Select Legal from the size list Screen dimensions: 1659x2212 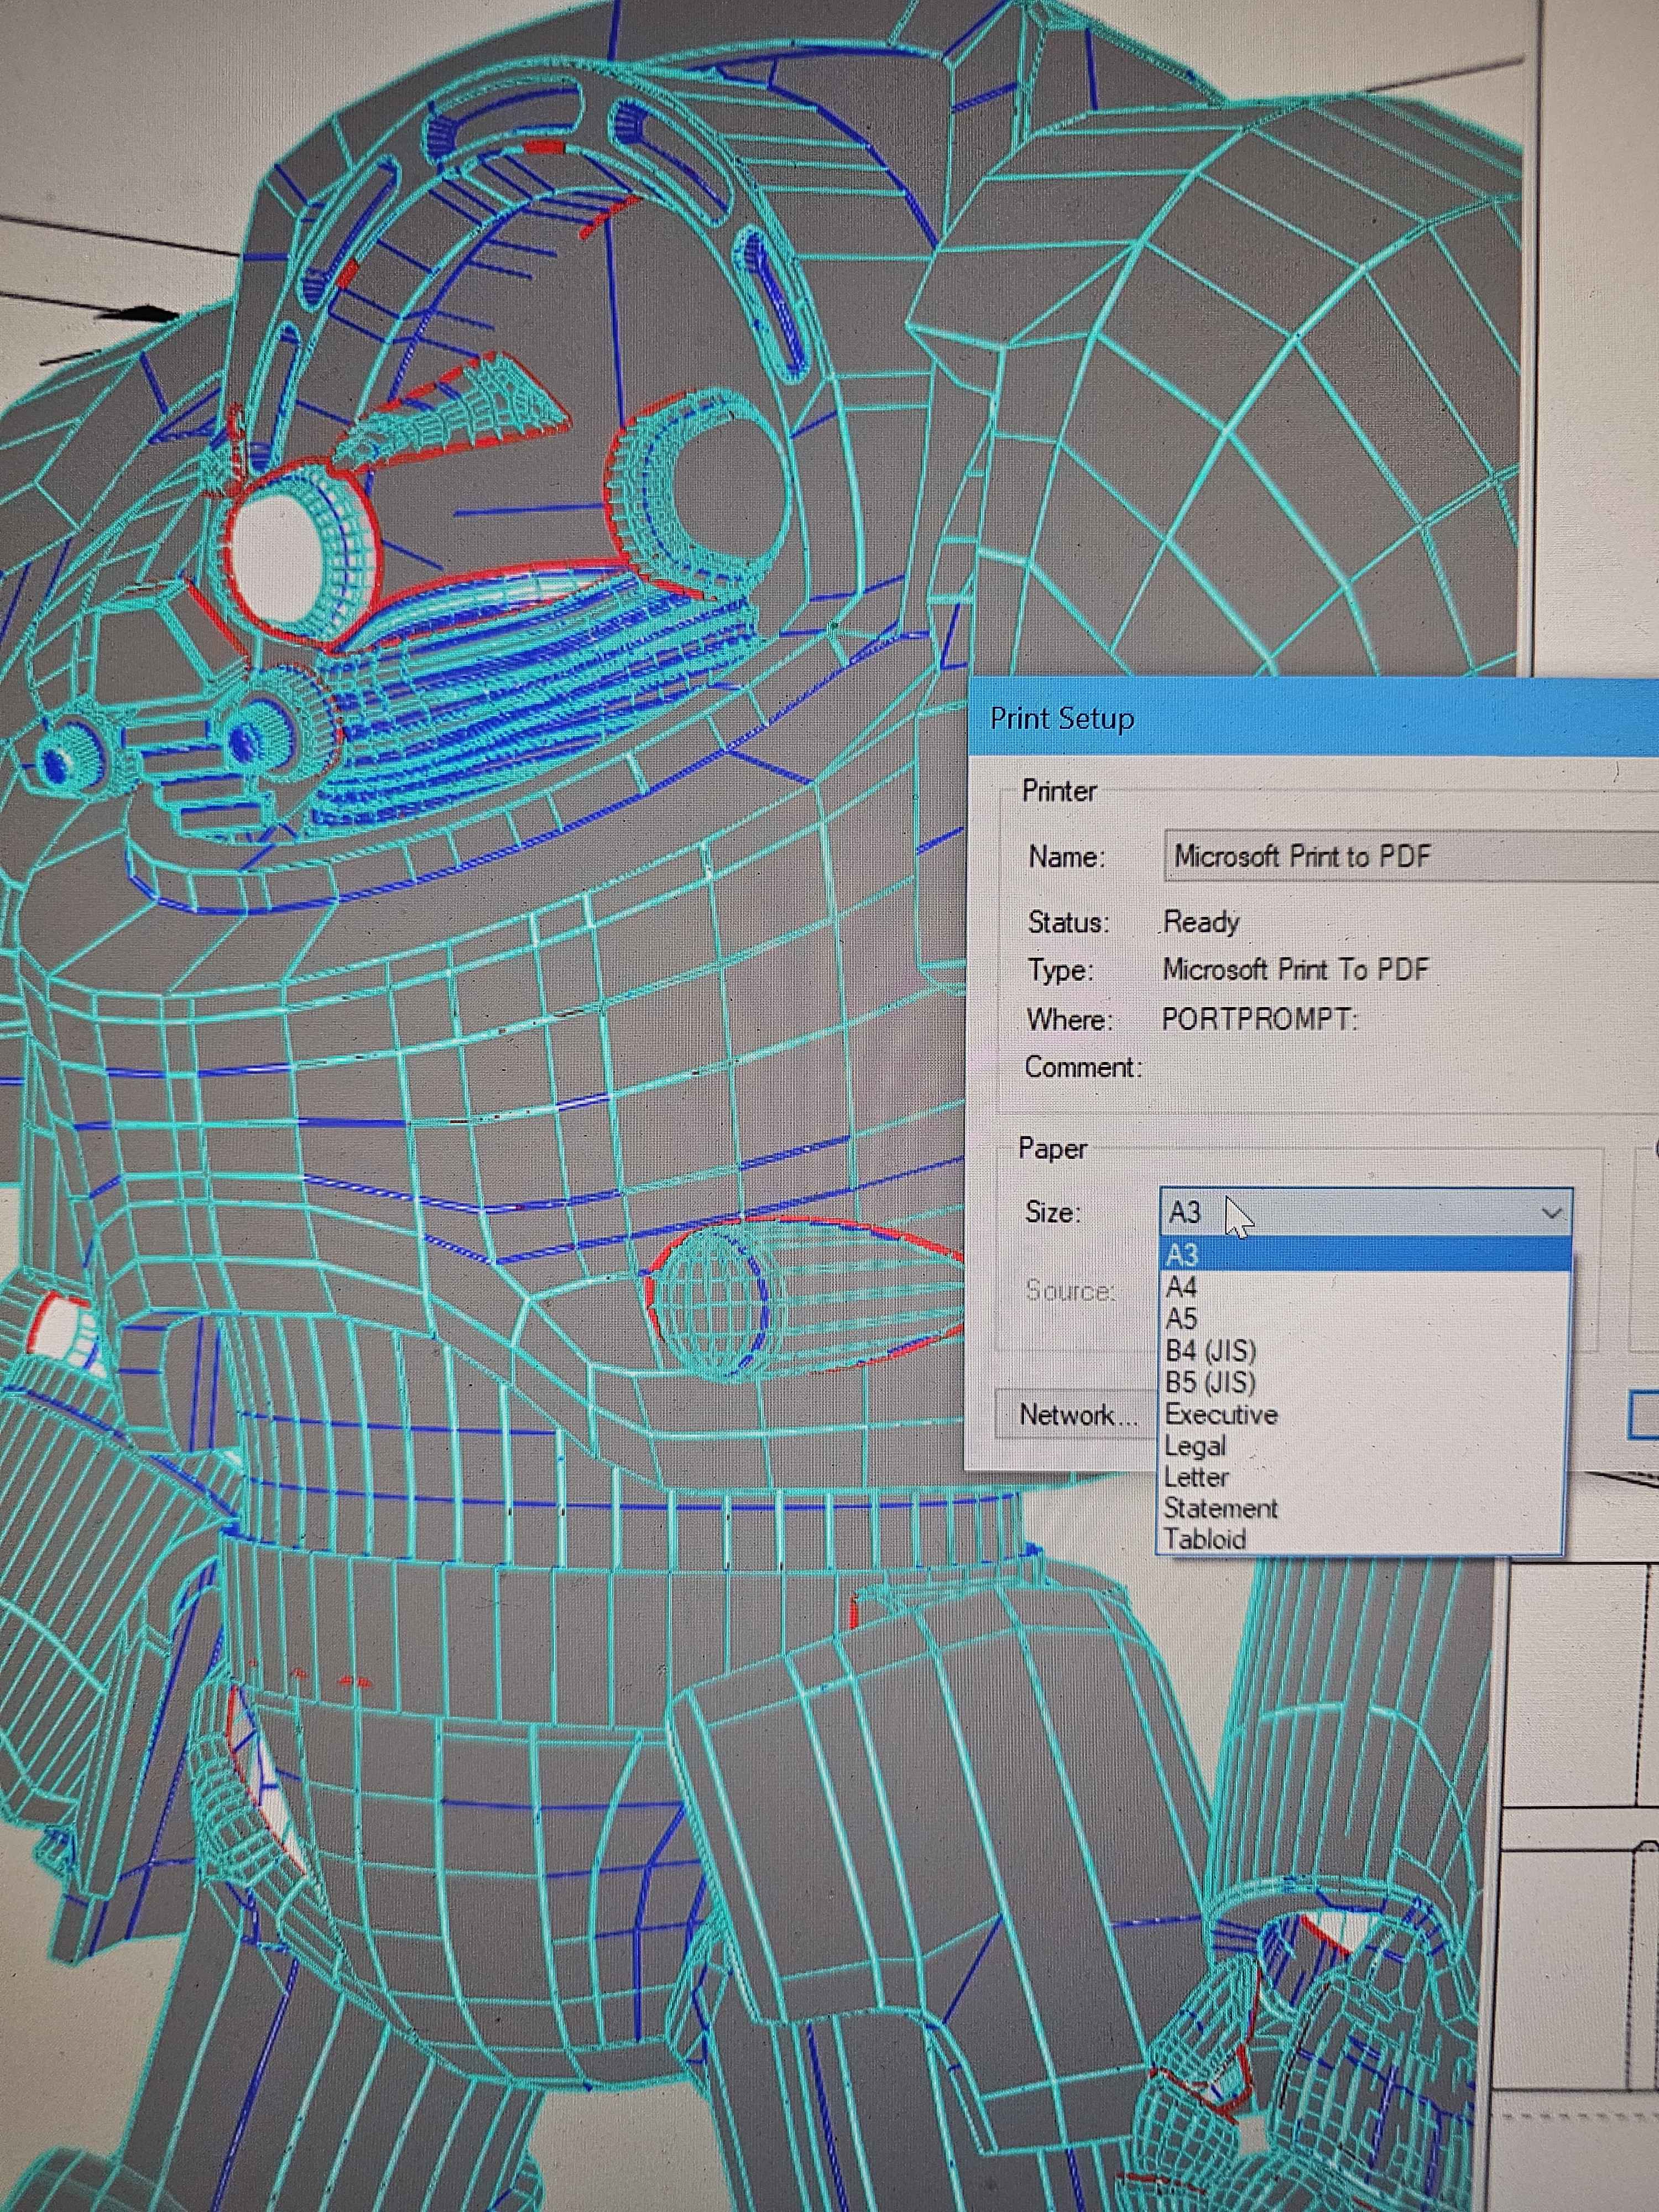(x=1195, y=1446)
